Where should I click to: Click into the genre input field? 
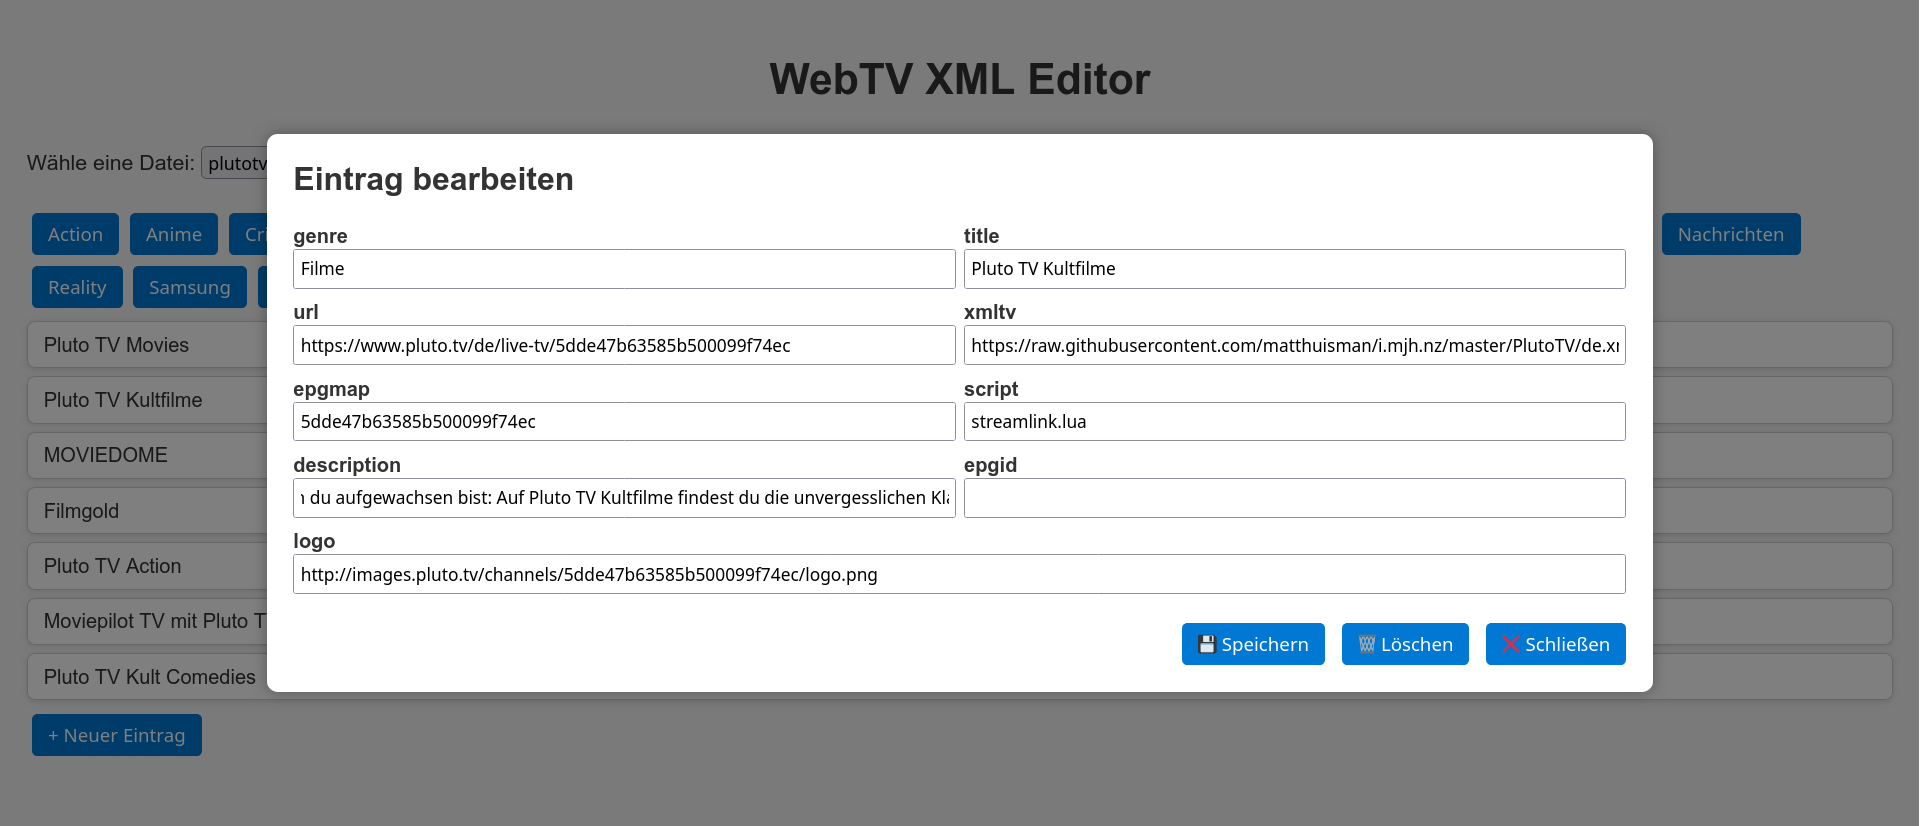(623, 269)
